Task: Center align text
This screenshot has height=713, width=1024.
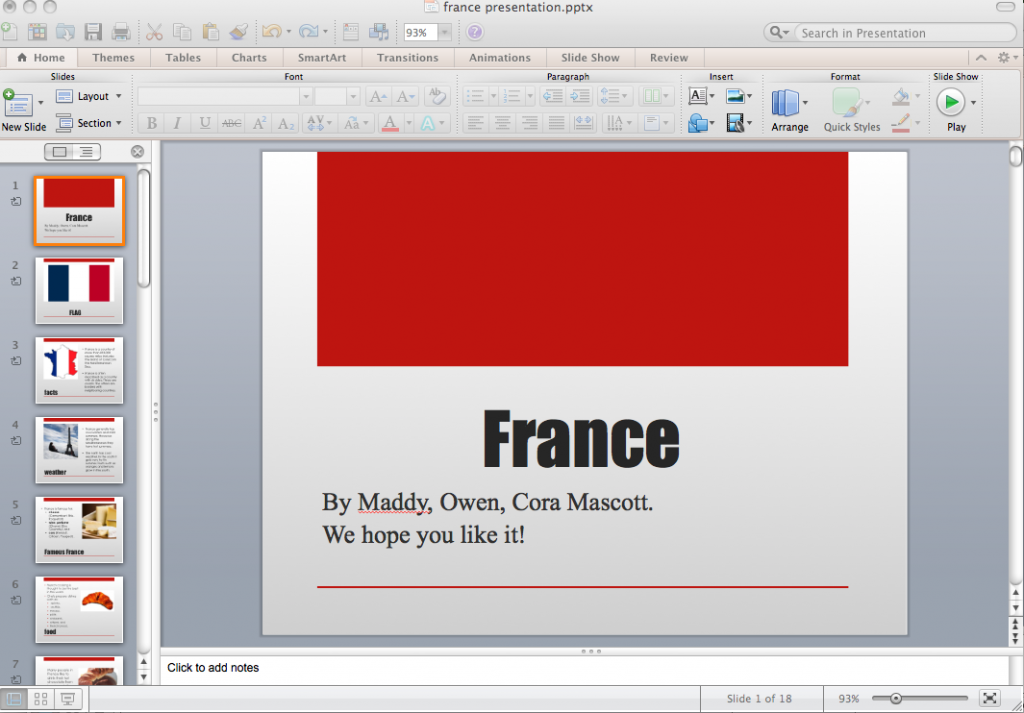Action: click(x=502, y=123)
